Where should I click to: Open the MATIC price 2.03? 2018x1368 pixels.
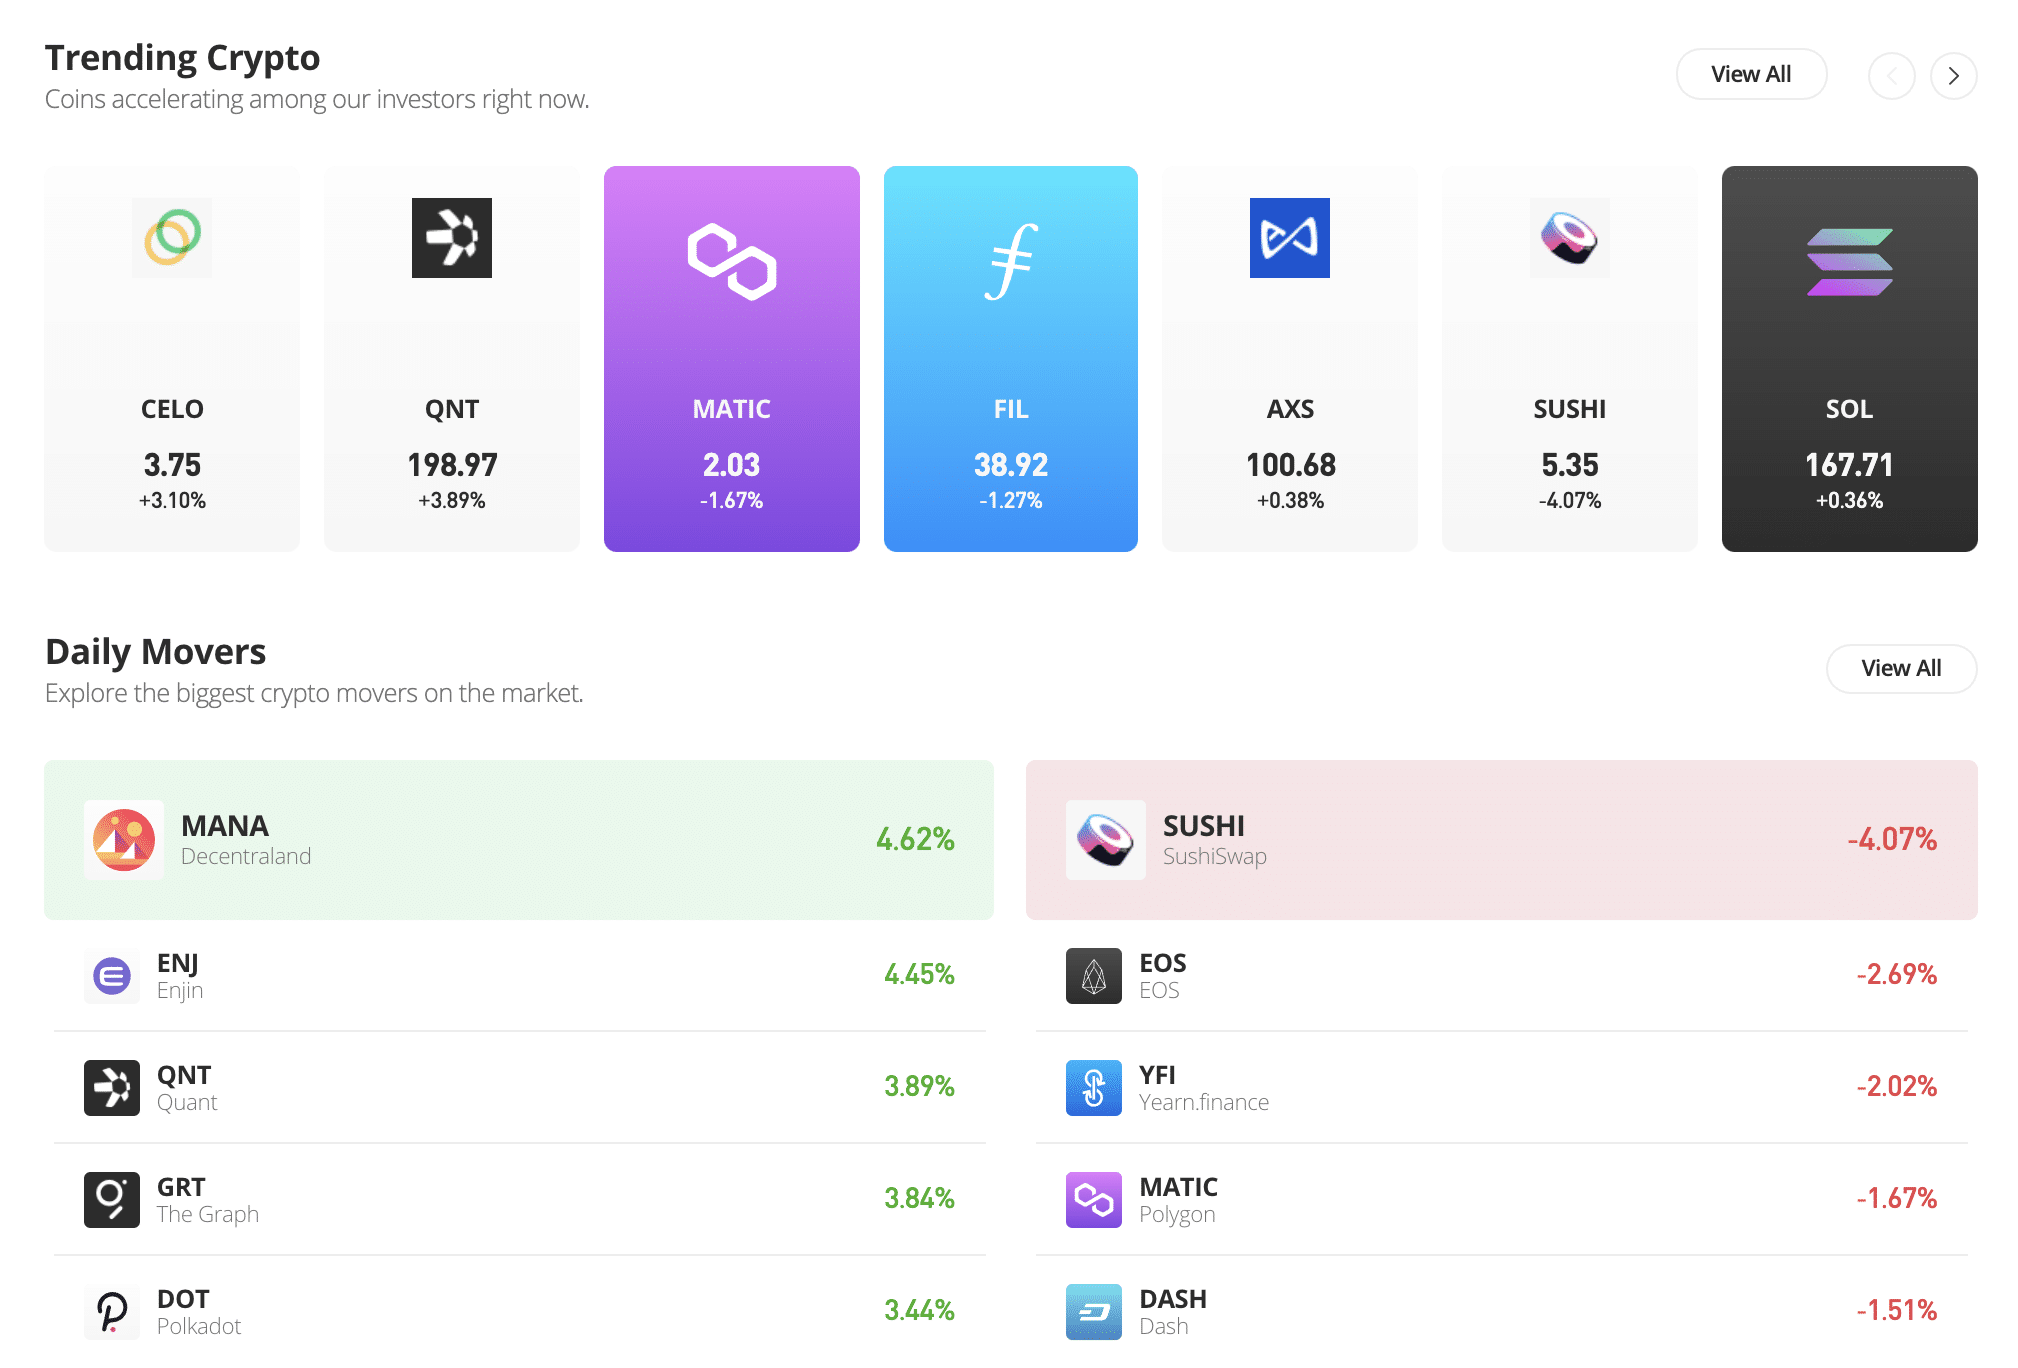pos(732,465)
